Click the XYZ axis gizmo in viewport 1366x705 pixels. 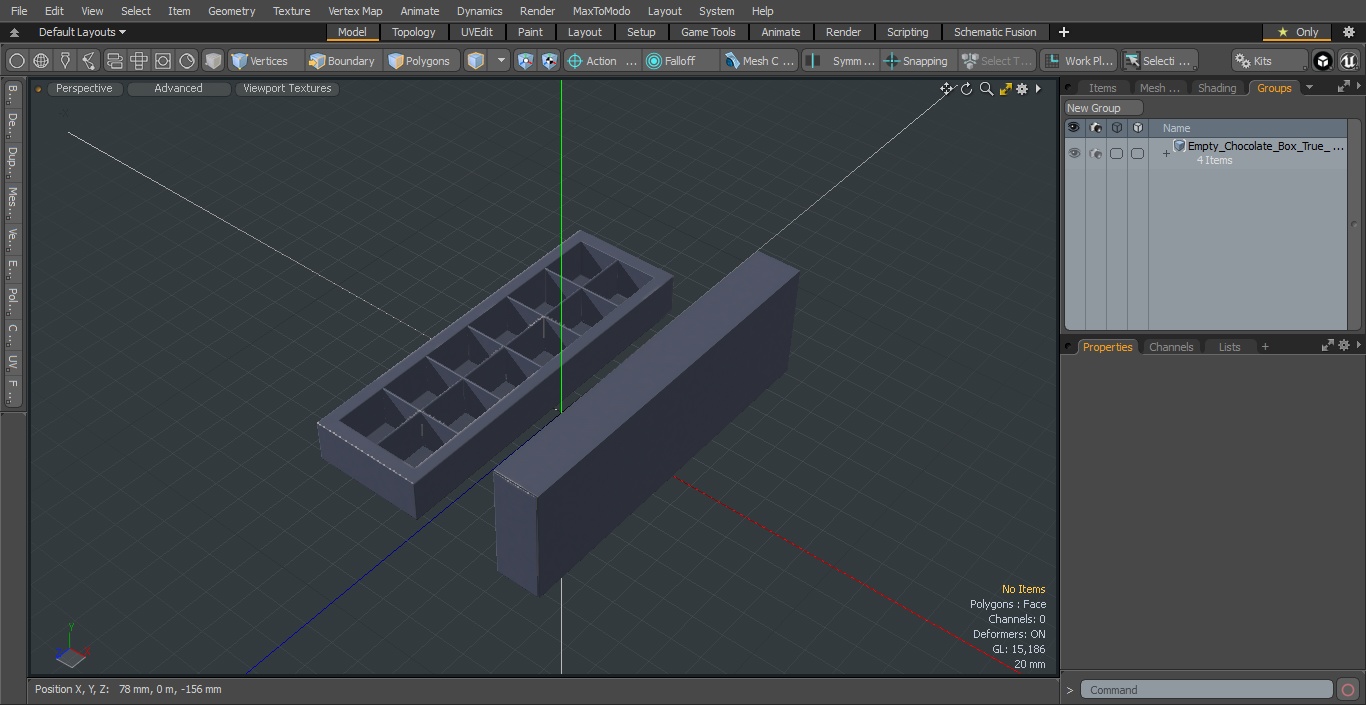(72, 647)
